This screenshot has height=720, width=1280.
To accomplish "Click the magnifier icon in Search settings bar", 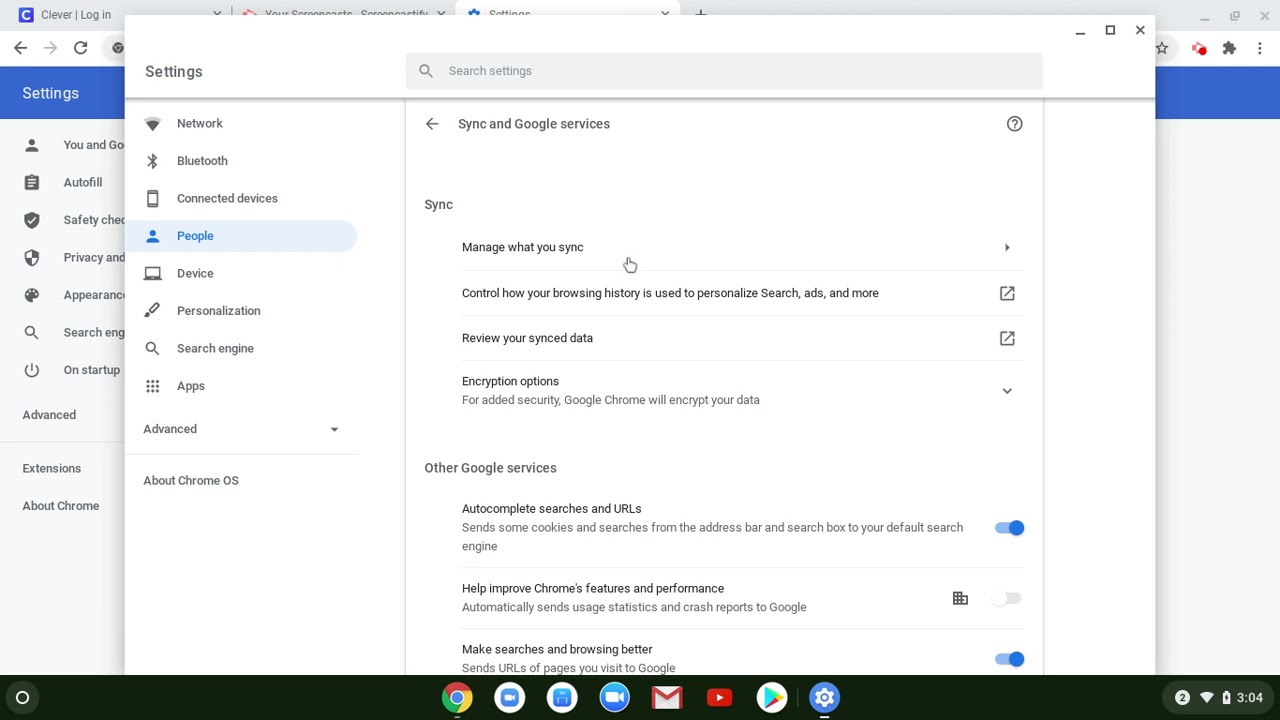I will [426, 71].
